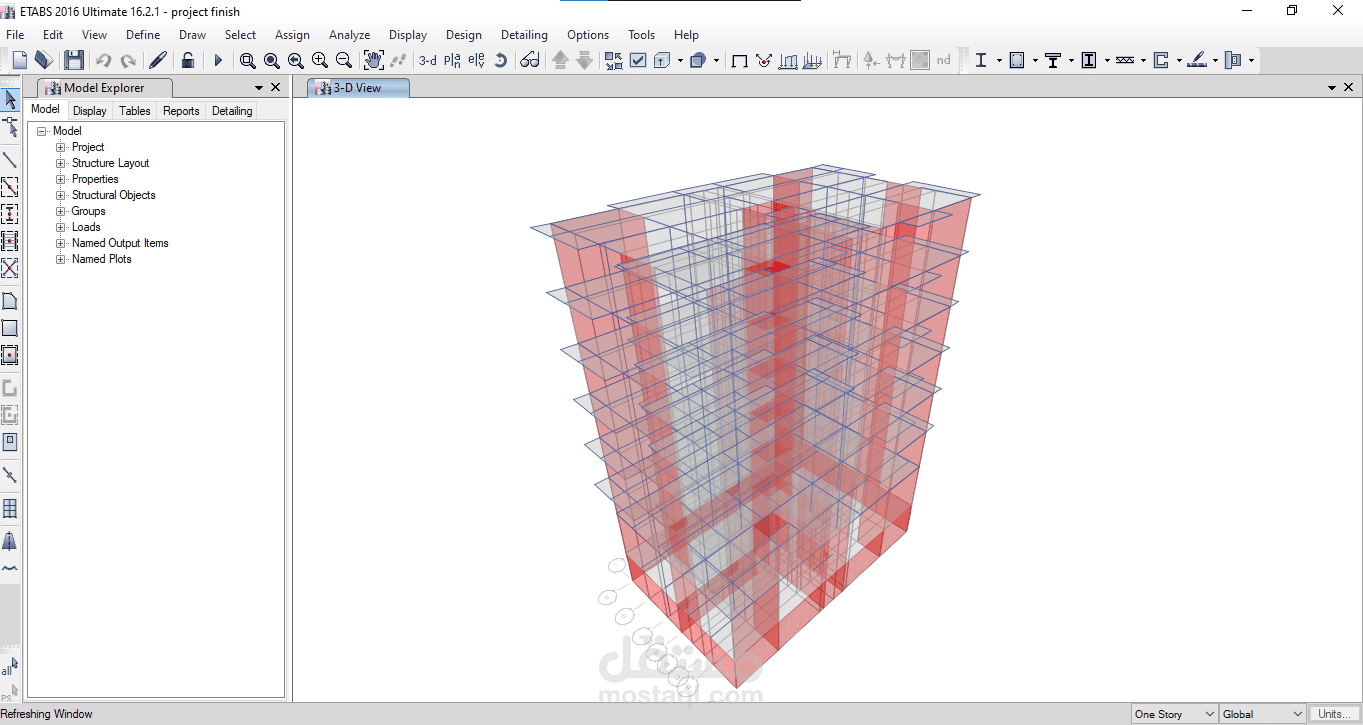Select the Draw Floor polygon tool
This screenshot has height=725, width=1363.
(x=10, y=300)
